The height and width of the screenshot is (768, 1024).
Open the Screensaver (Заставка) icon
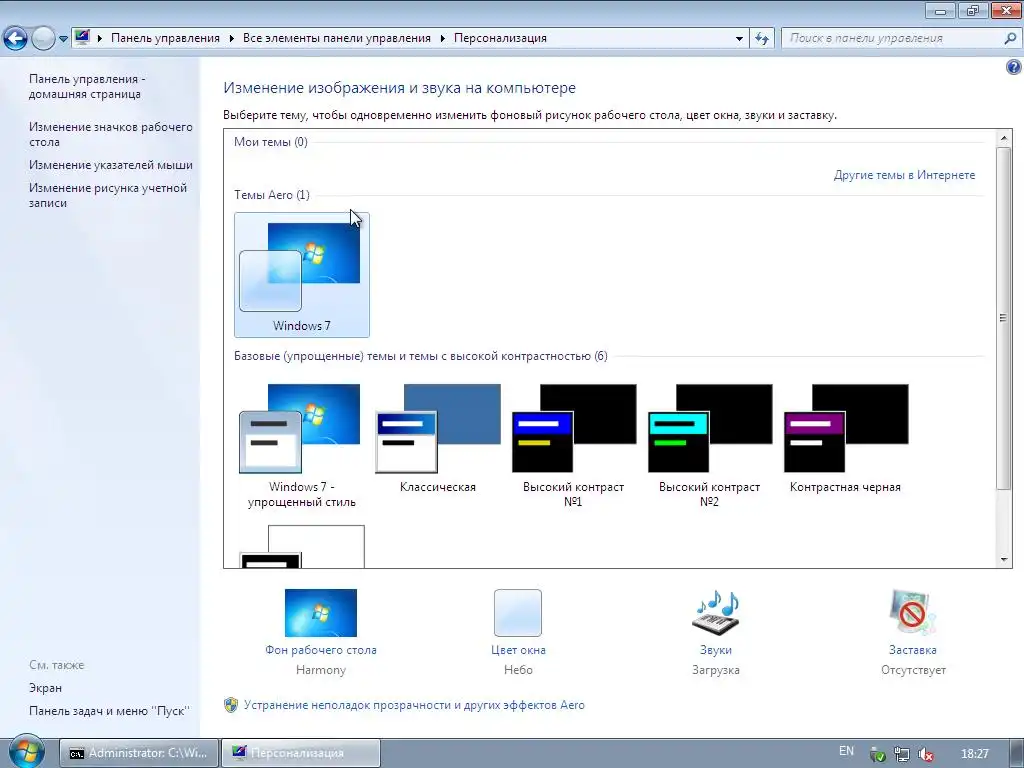tap(912, 613)
